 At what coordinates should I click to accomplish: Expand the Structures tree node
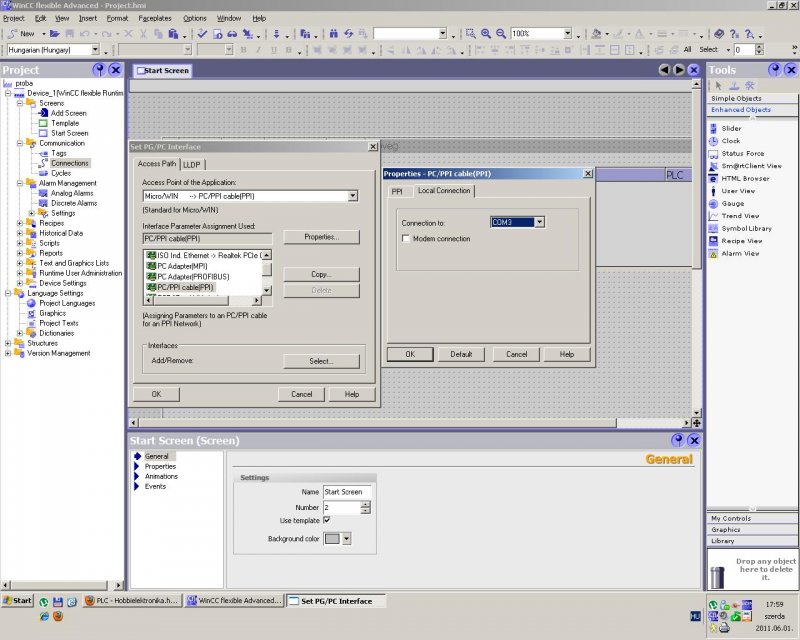point(8,343)
